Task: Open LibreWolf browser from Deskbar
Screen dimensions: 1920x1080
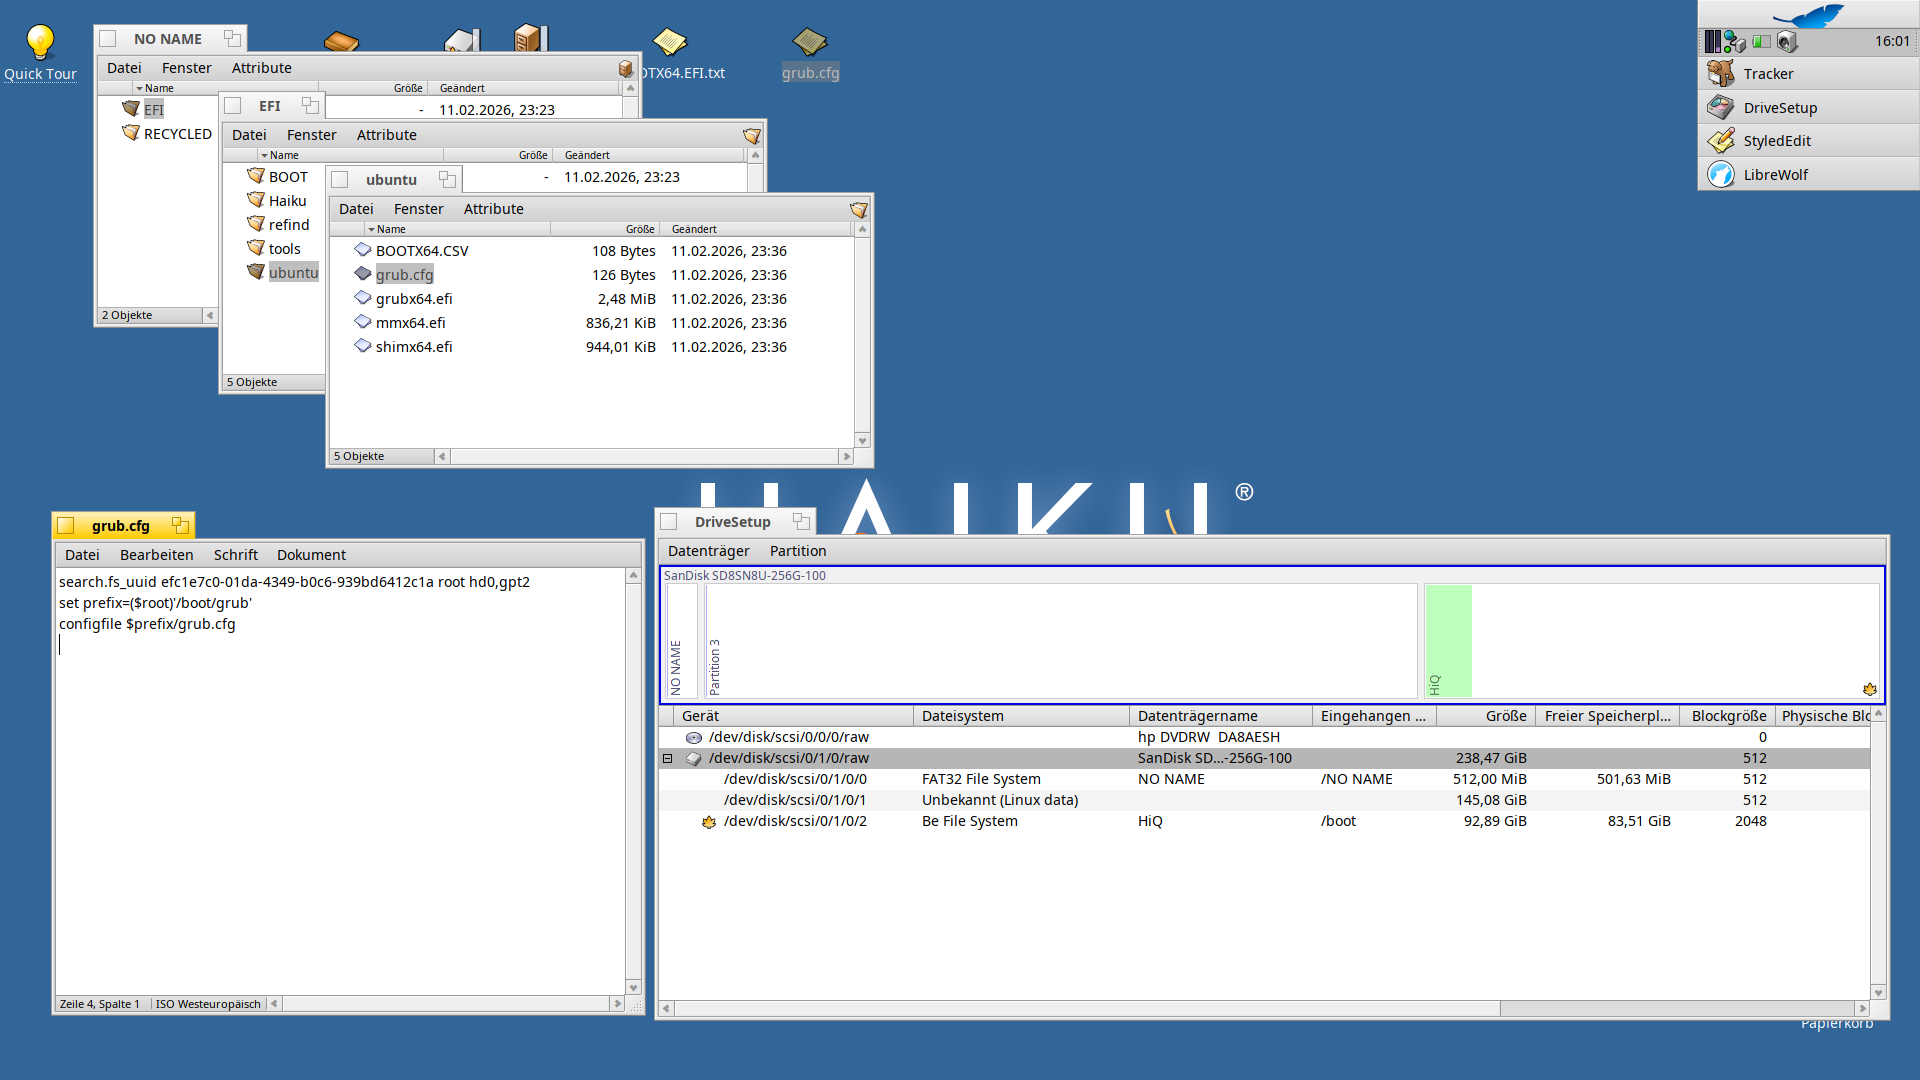Action: click(x=1775, y=175)
